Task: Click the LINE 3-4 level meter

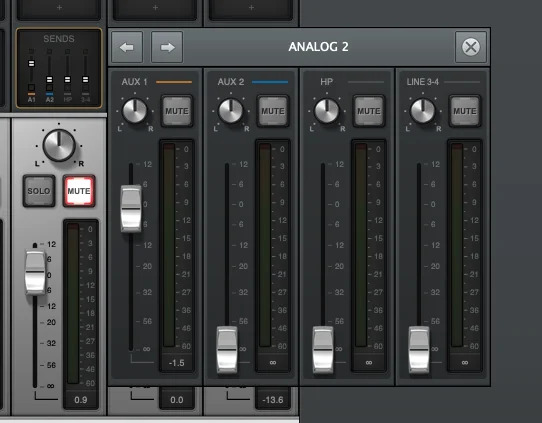Action: click(x=457, y=245)
